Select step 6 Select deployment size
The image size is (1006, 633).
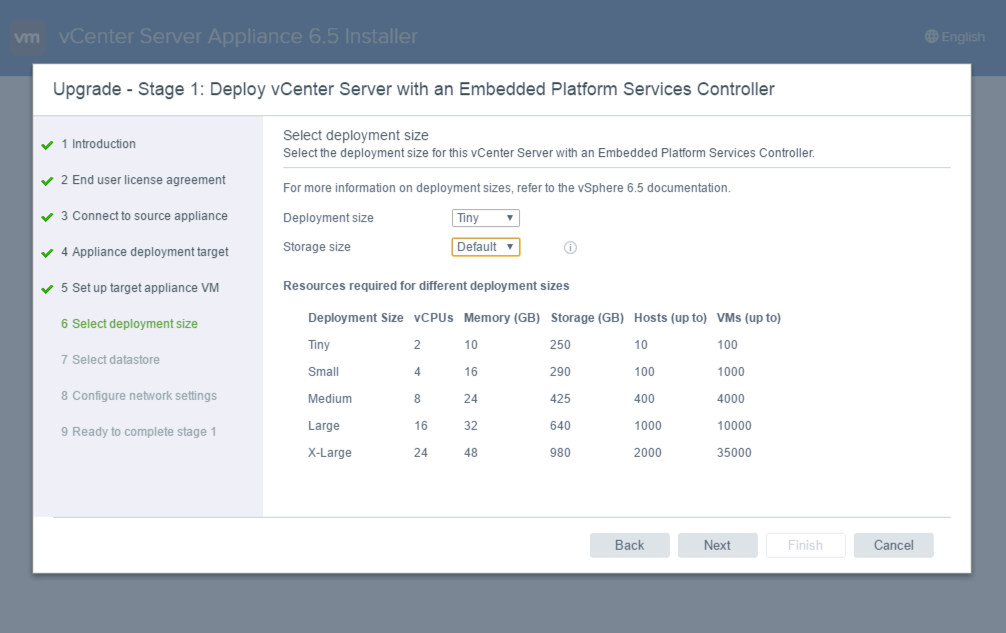click(129, 323)
